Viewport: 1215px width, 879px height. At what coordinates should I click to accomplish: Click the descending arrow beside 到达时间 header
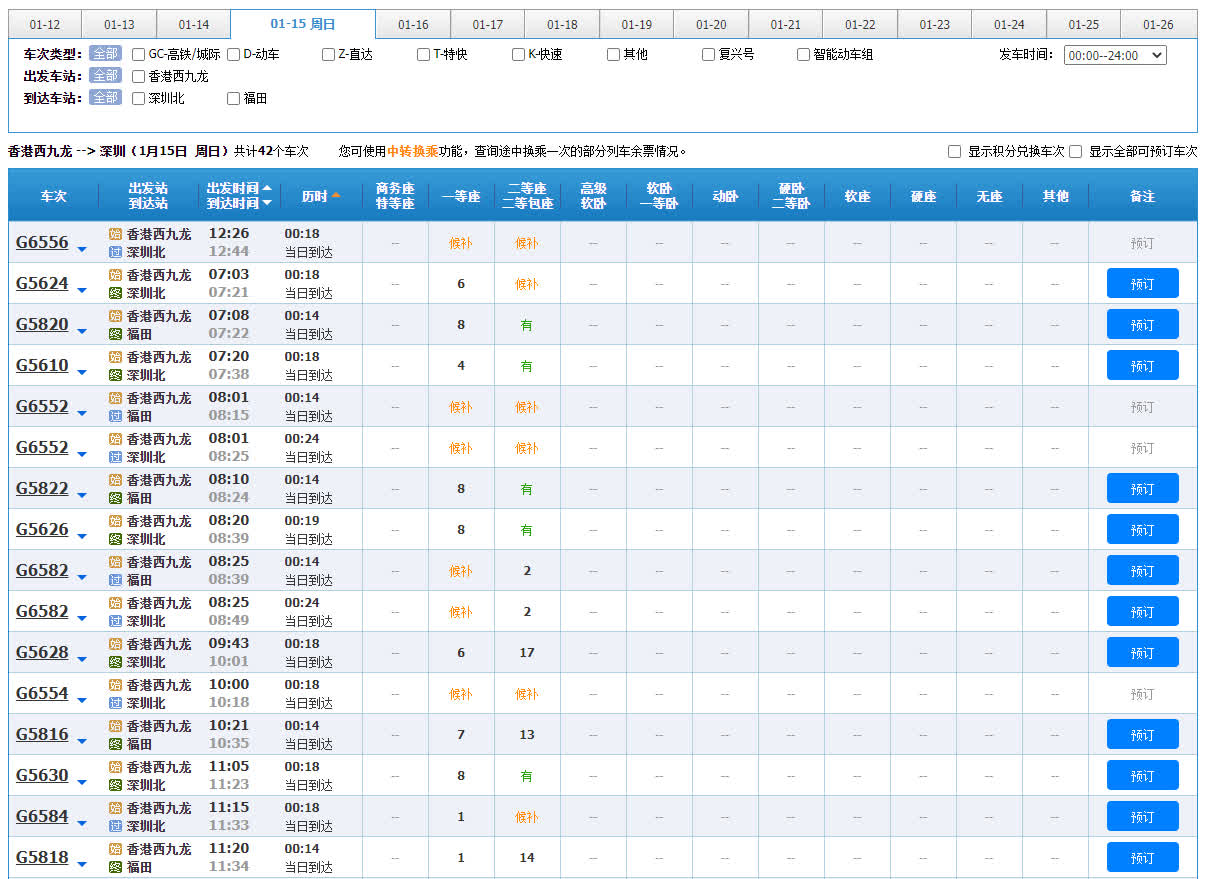pos(267,204)
